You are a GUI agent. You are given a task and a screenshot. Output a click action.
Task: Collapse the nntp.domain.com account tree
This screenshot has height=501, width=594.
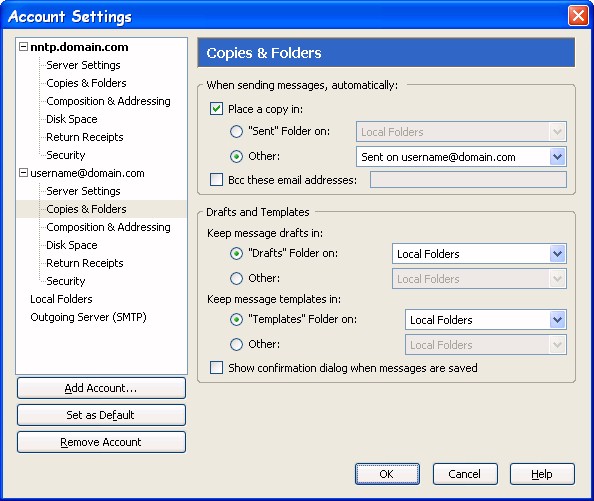tap(23, 47)
